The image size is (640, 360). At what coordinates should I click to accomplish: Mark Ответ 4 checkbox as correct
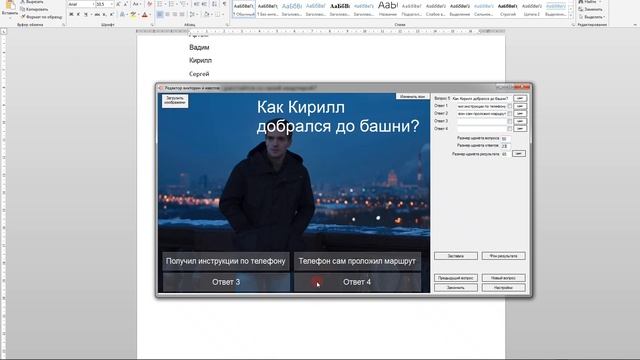pyautogui.click(x=509, y=129)
